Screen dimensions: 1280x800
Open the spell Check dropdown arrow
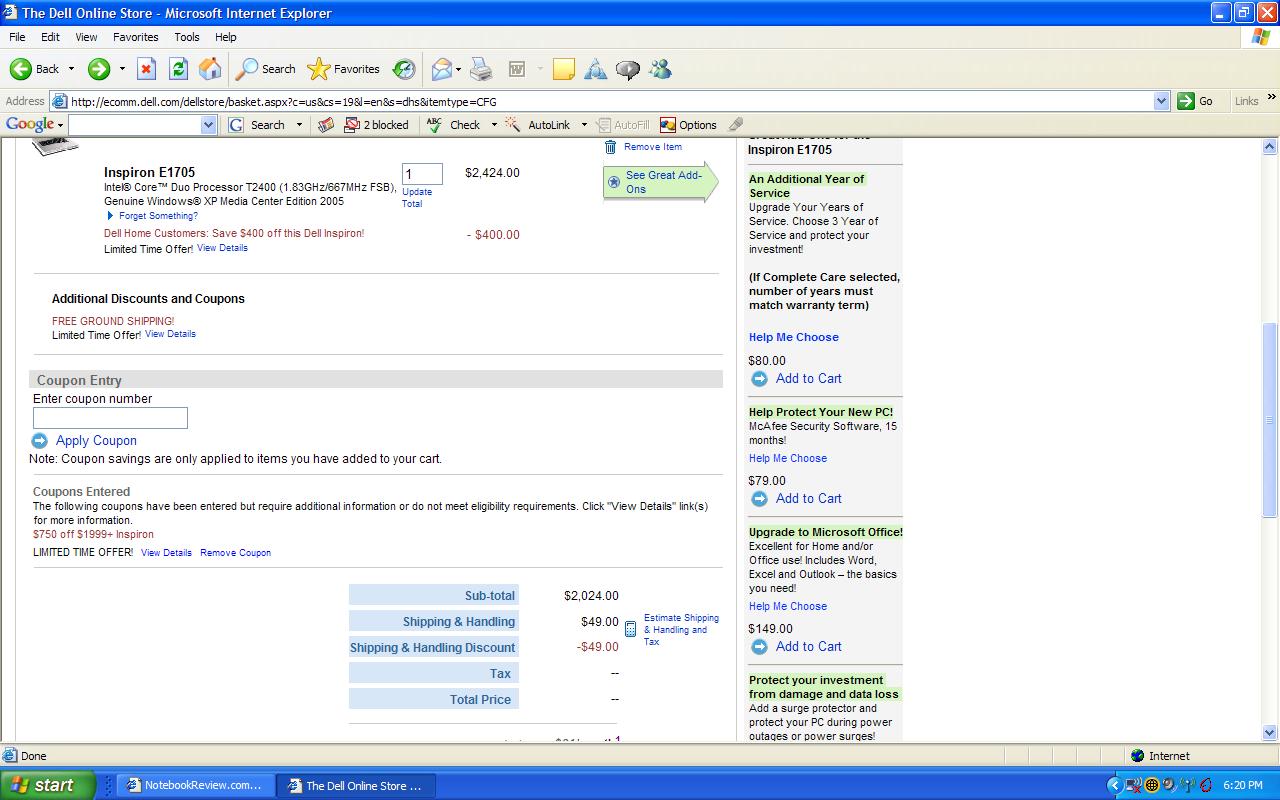click(493, 125)
